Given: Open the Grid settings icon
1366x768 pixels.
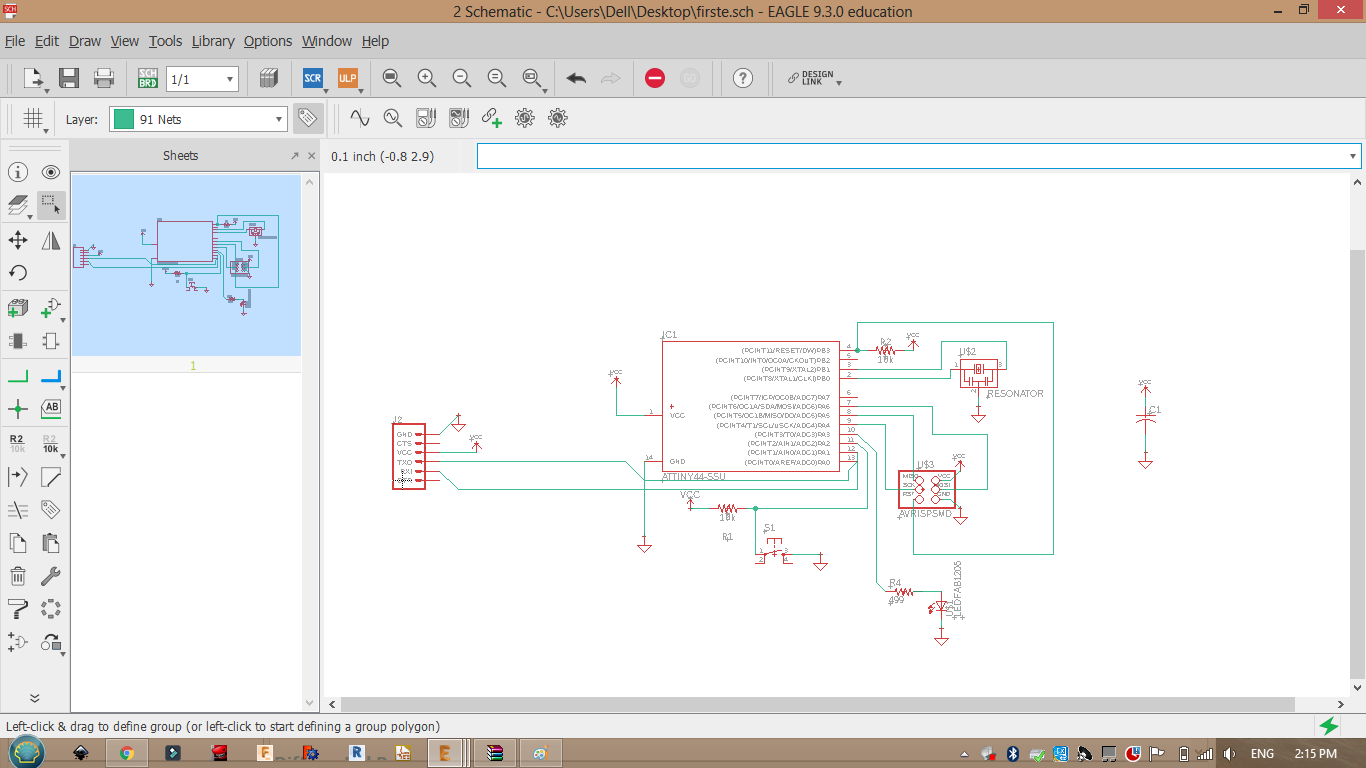Looking at the screenshot, I should click(33, 118).
